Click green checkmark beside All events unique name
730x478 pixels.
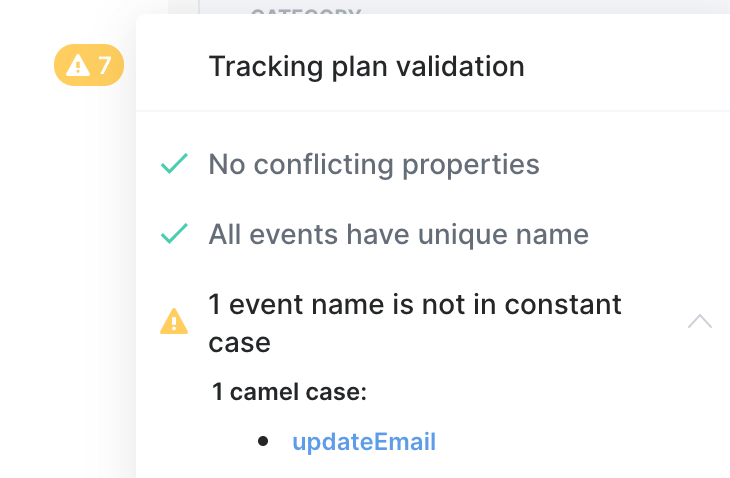(x=175, y=235)
